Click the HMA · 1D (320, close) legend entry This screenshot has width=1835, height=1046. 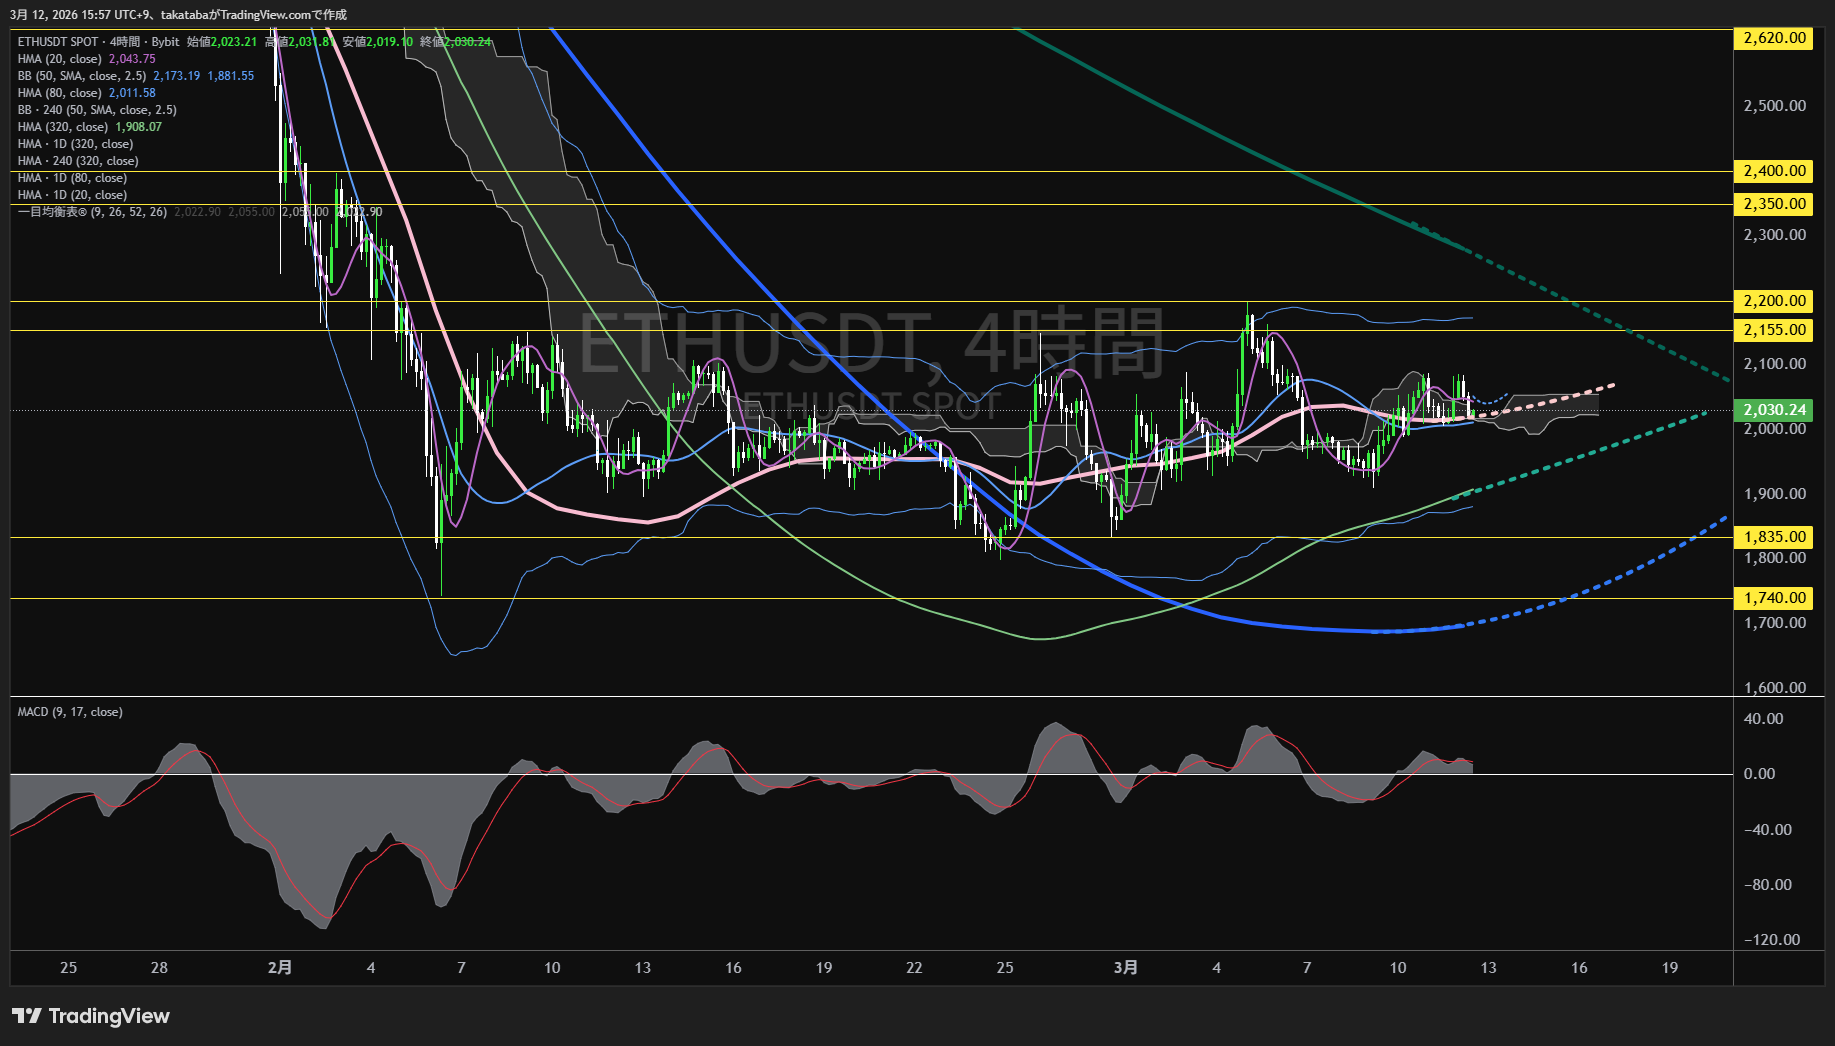pos(75,144)
